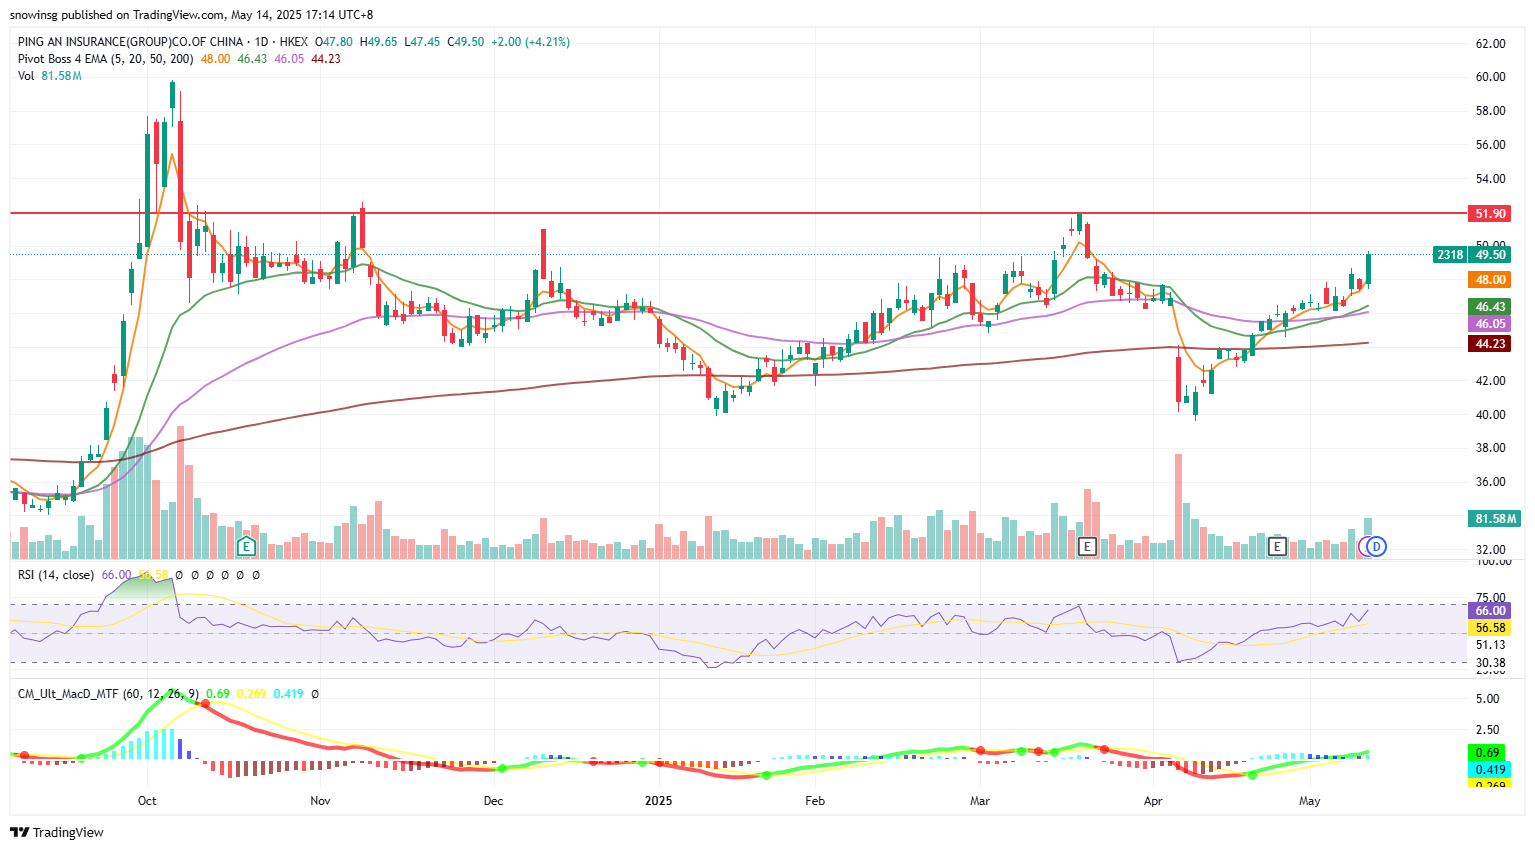Click the 5.00 level on the MACD axis
Viewport: 1535px width, 850px height.
[1487, 699]
